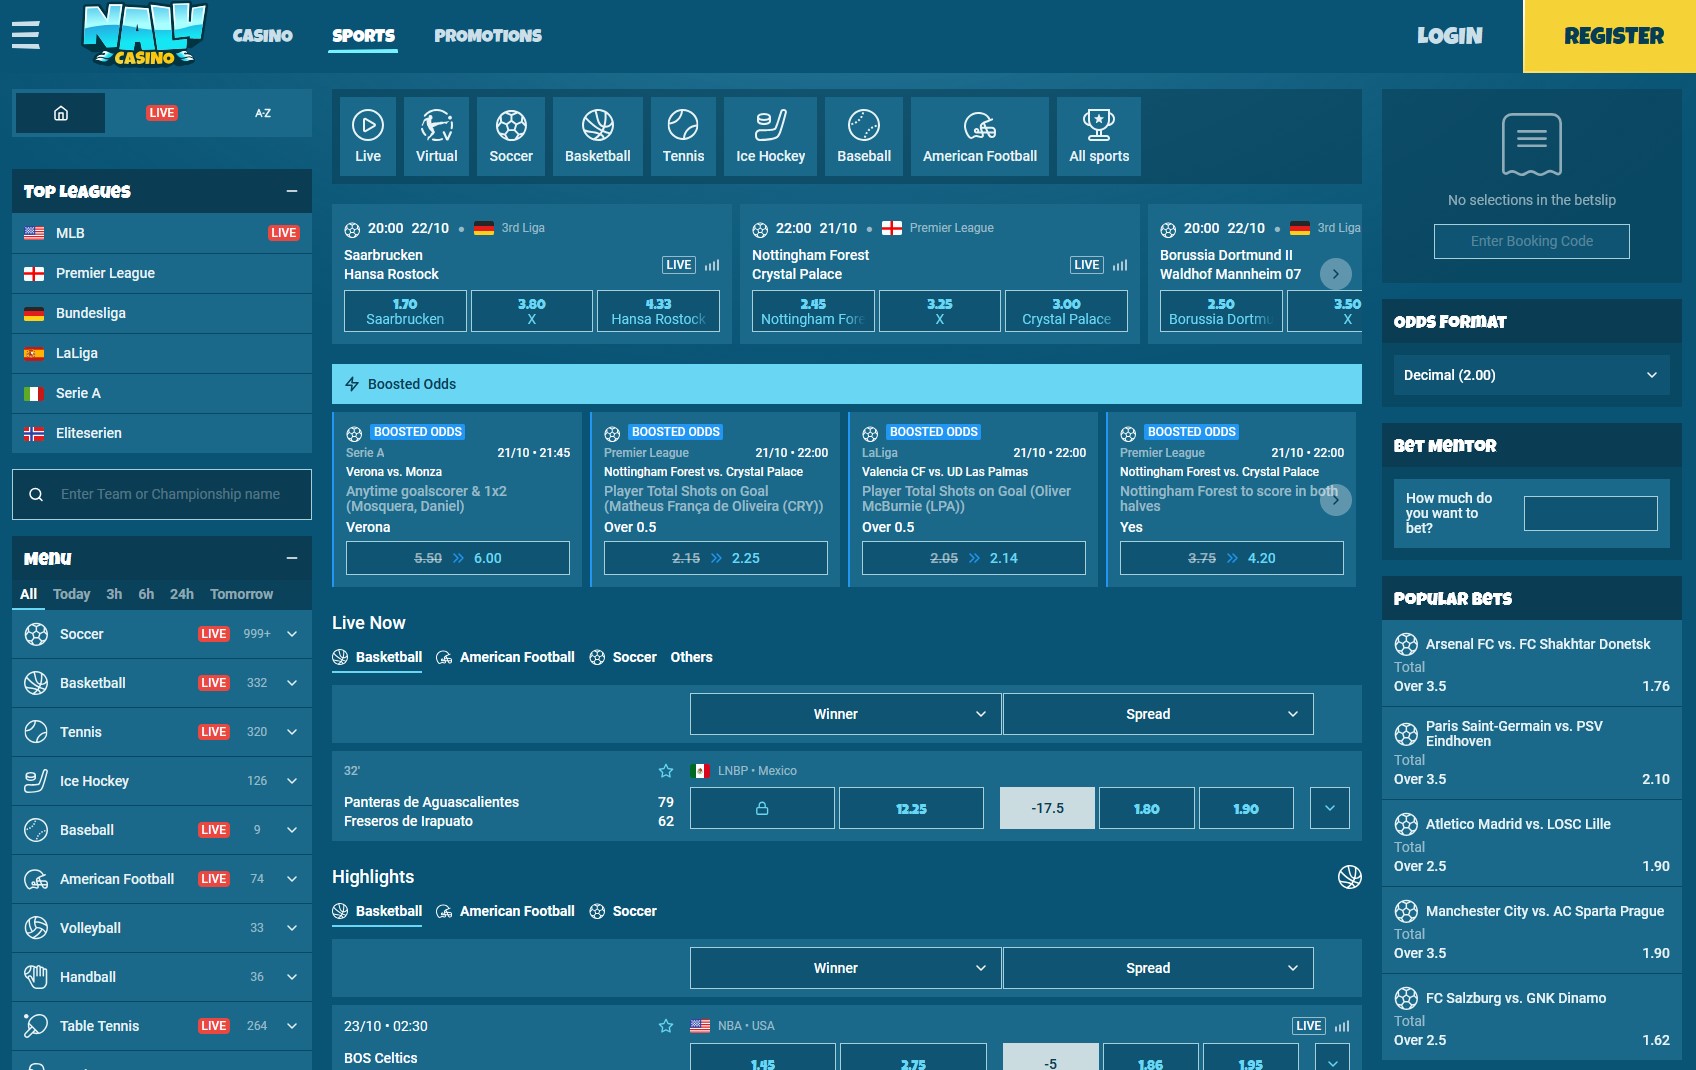Favorite the Panteras de Aguascalientes match star

tap(666, 771)
